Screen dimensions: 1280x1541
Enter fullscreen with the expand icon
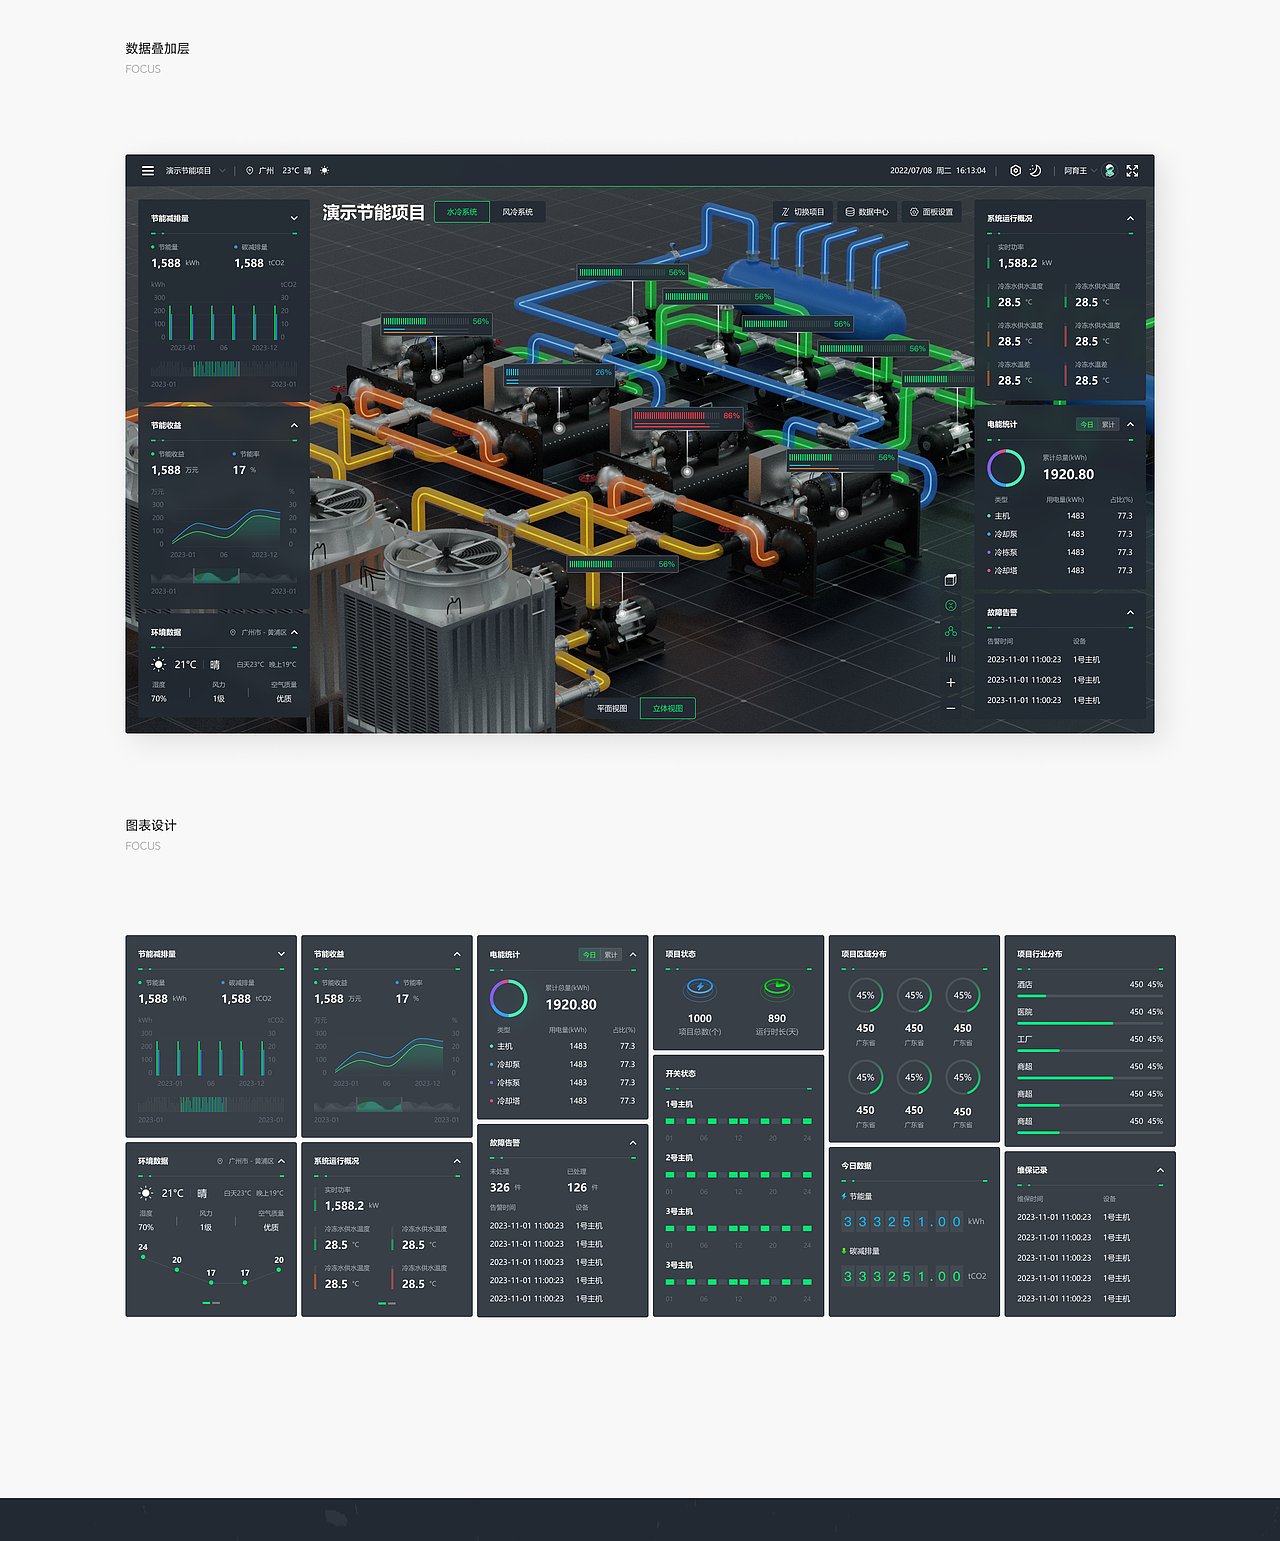click(1132, 171)
